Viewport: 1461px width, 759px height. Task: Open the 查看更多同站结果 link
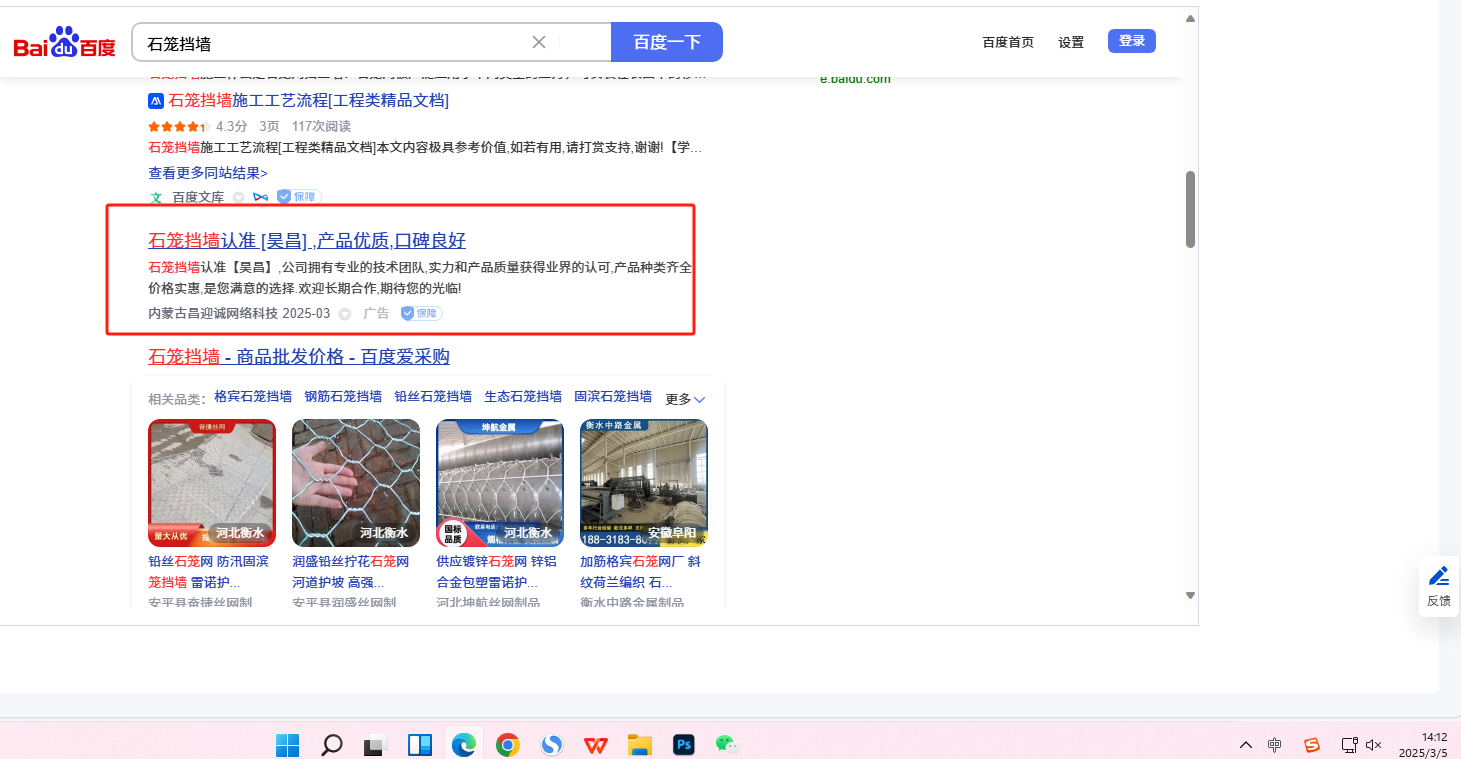click(208, 173)
